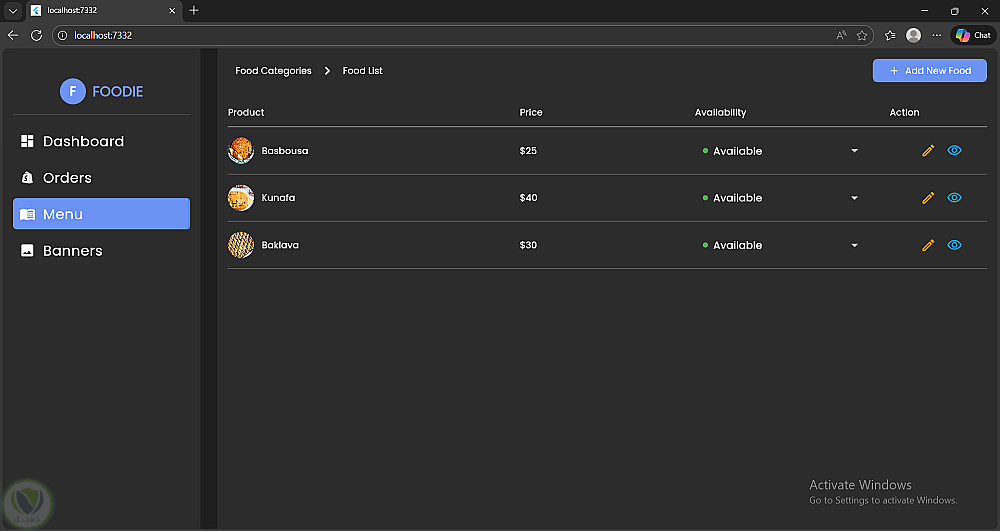Click the favorites star in address bar
This screenshot has width=1000, height=531.
[x=862, y=35]
